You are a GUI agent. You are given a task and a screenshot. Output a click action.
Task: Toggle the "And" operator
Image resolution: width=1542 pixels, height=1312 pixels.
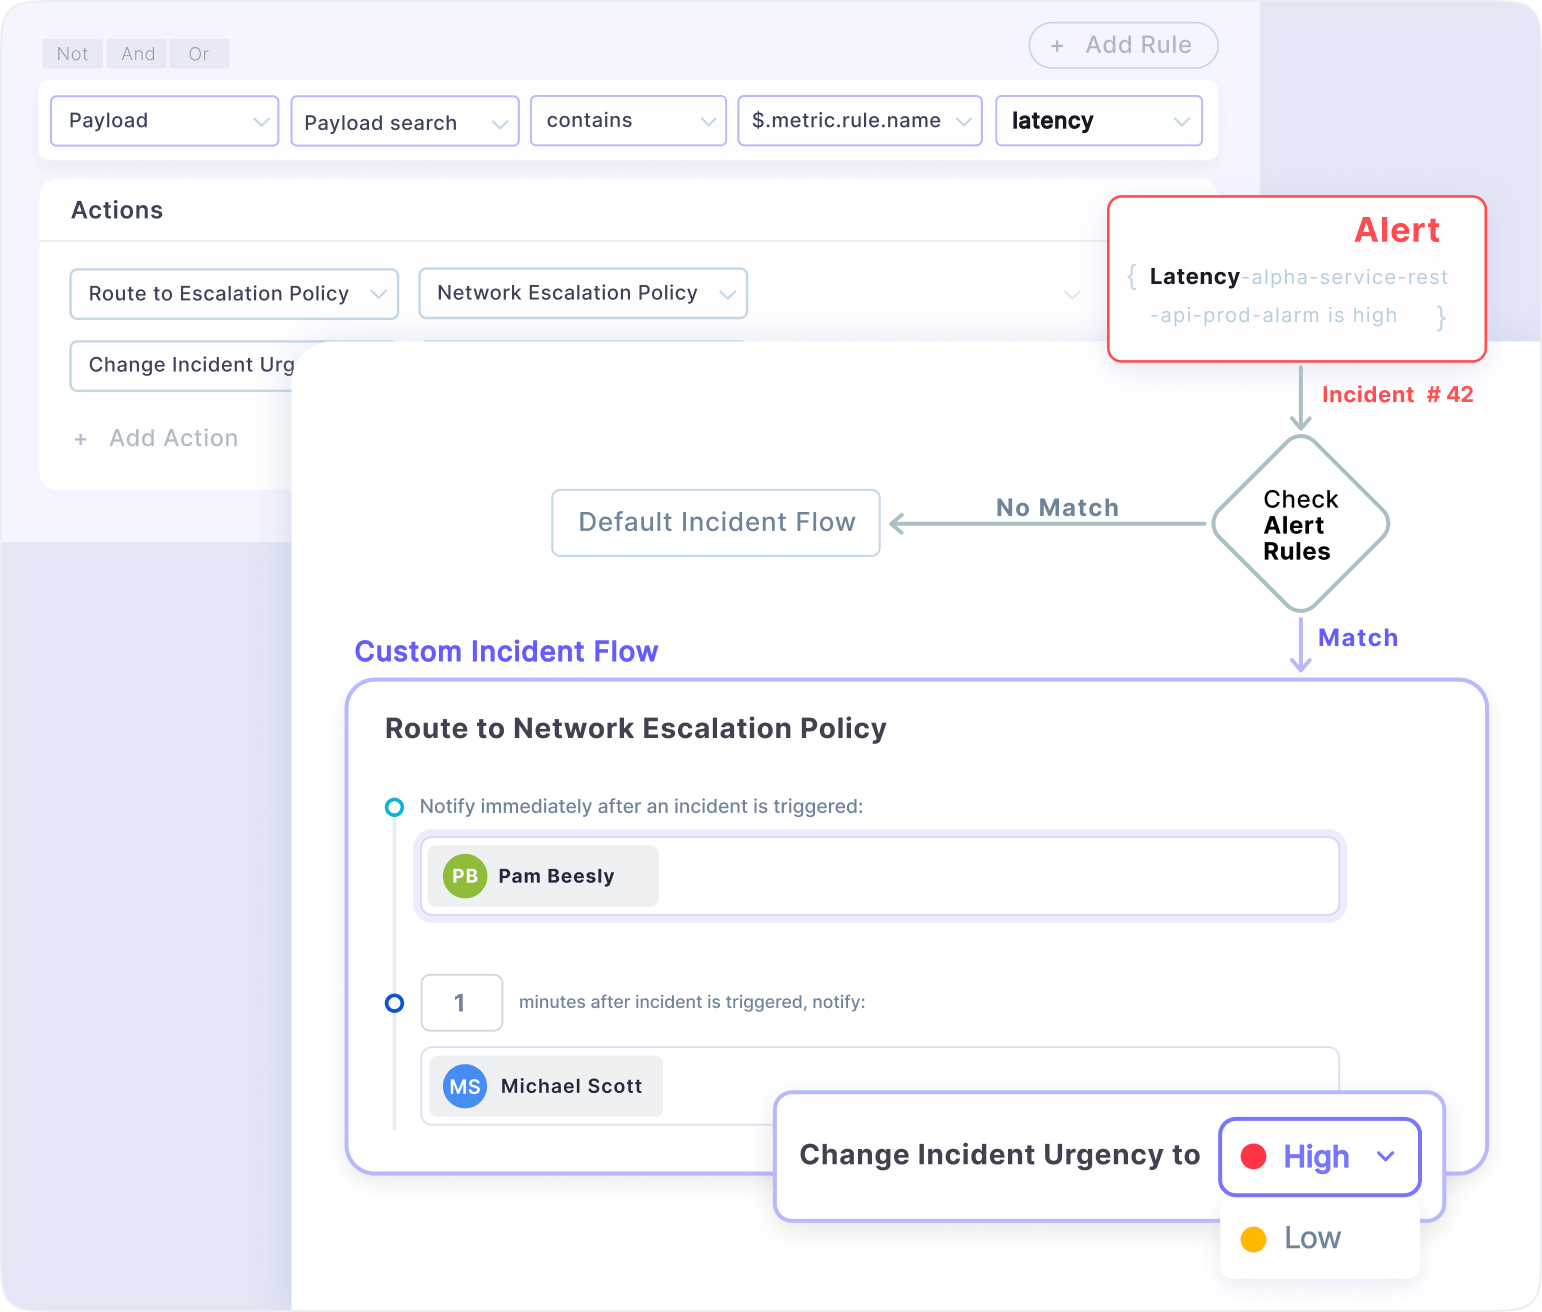(x=136, y=53)
